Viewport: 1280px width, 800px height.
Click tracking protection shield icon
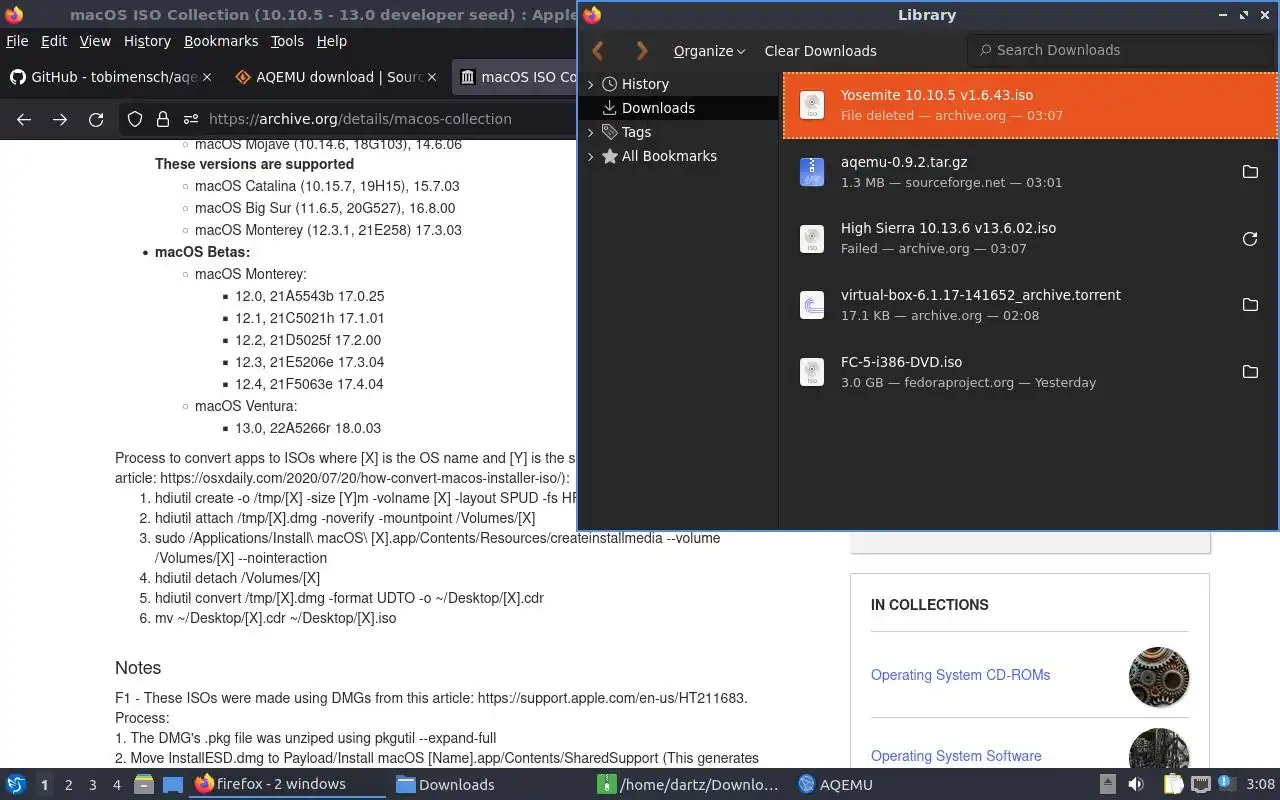tap(135, 119)
